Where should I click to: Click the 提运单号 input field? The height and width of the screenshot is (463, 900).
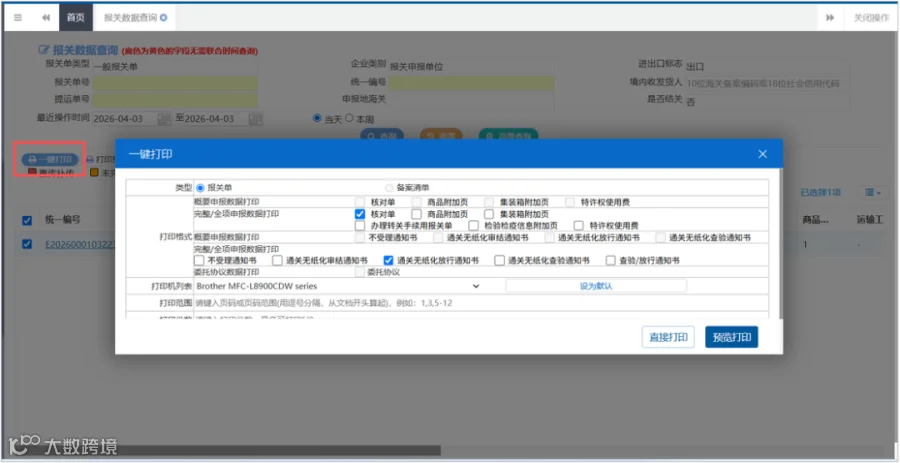pyautogui.click(x=175, y=99)
